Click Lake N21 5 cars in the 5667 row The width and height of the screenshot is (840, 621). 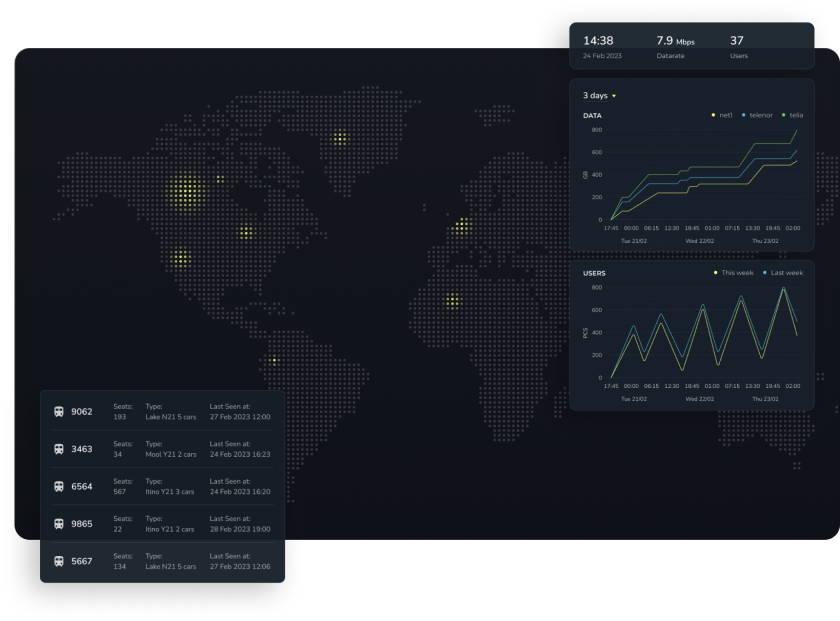[171, 566]
